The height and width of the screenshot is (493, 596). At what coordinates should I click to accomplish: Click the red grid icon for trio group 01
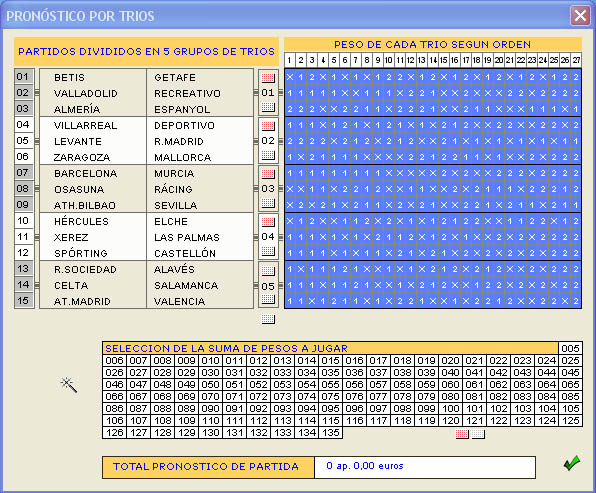[268, 78]
